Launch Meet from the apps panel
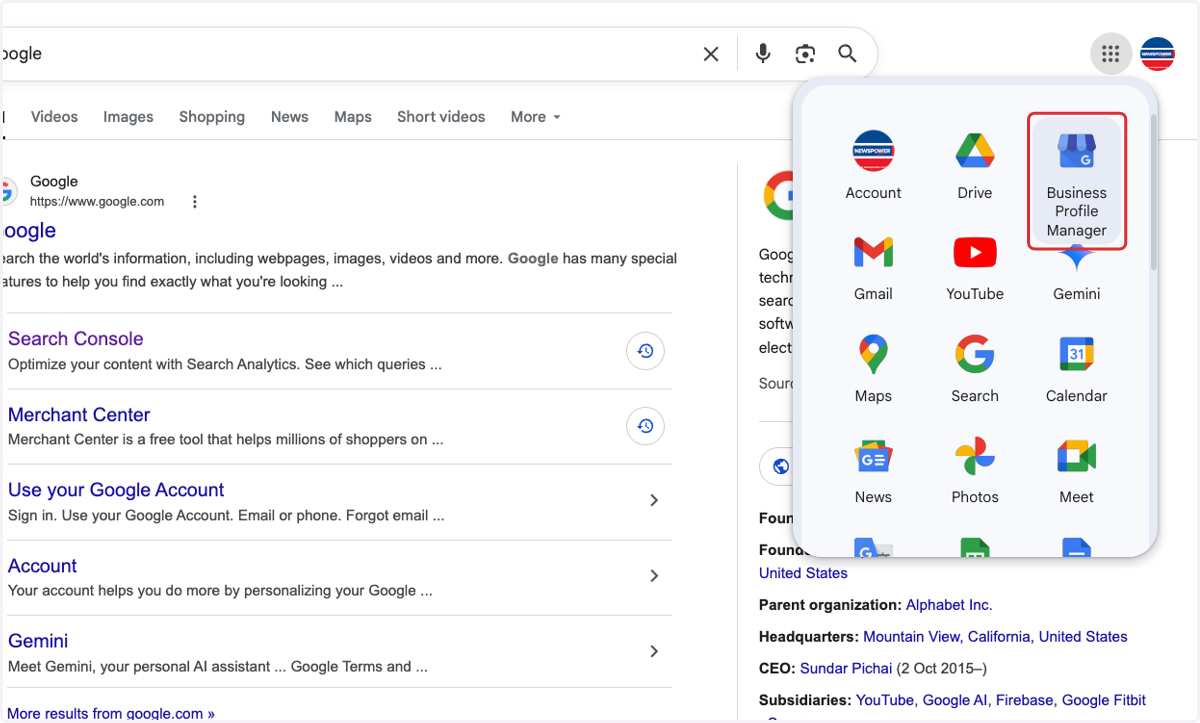The image size is (1200, 723). pos(1077,471)
